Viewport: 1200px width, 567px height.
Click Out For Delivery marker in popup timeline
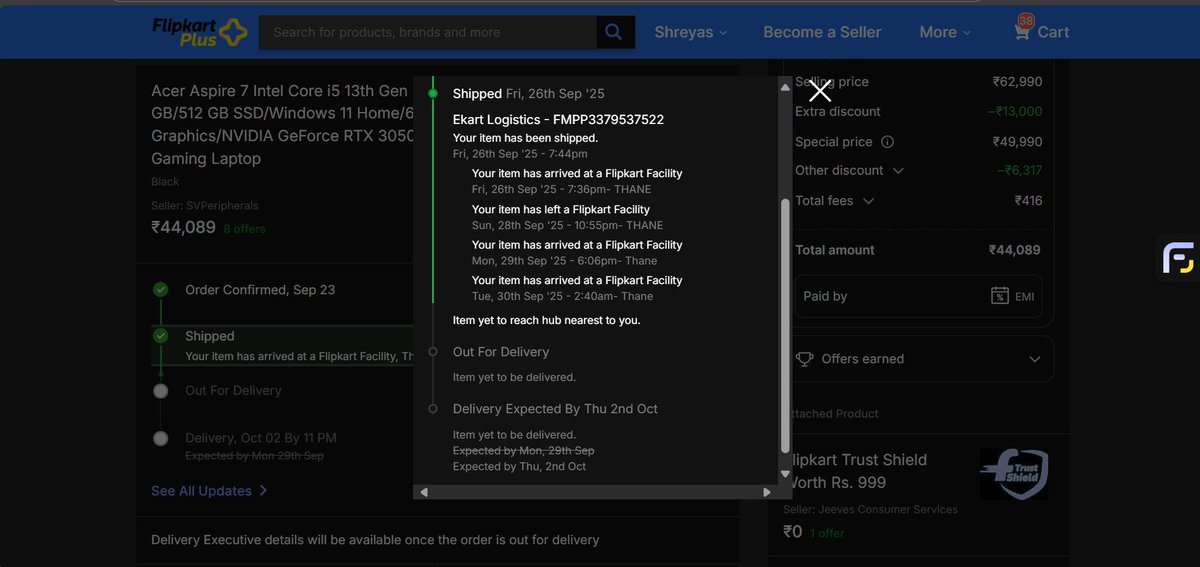(433, 352)
